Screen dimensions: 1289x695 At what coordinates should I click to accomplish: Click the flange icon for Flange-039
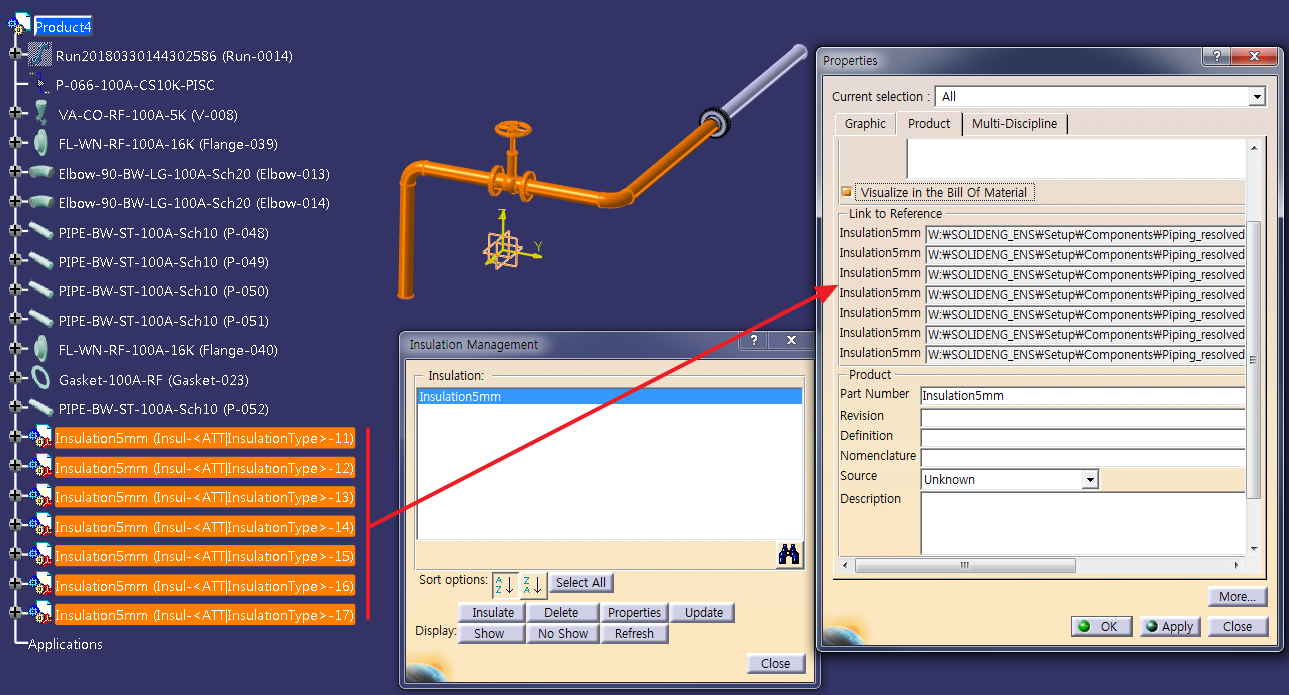coord(41,143)
